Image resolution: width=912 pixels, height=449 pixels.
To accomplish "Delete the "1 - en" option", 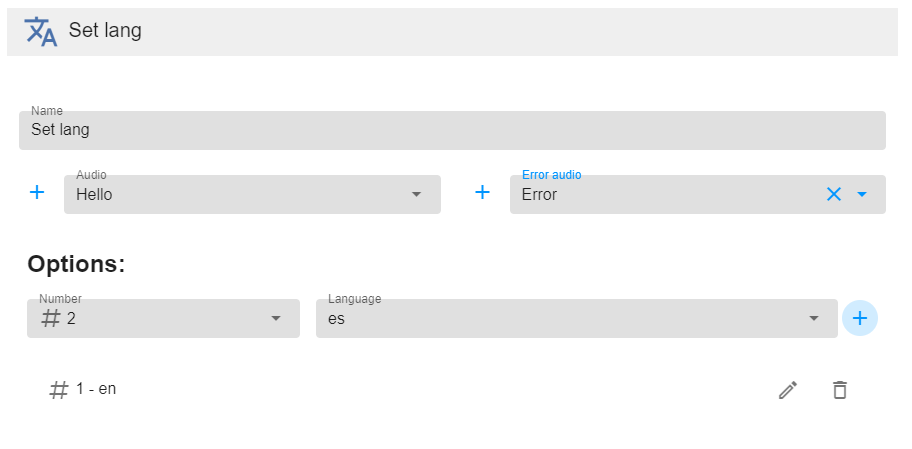I will [x=840, y=390].
